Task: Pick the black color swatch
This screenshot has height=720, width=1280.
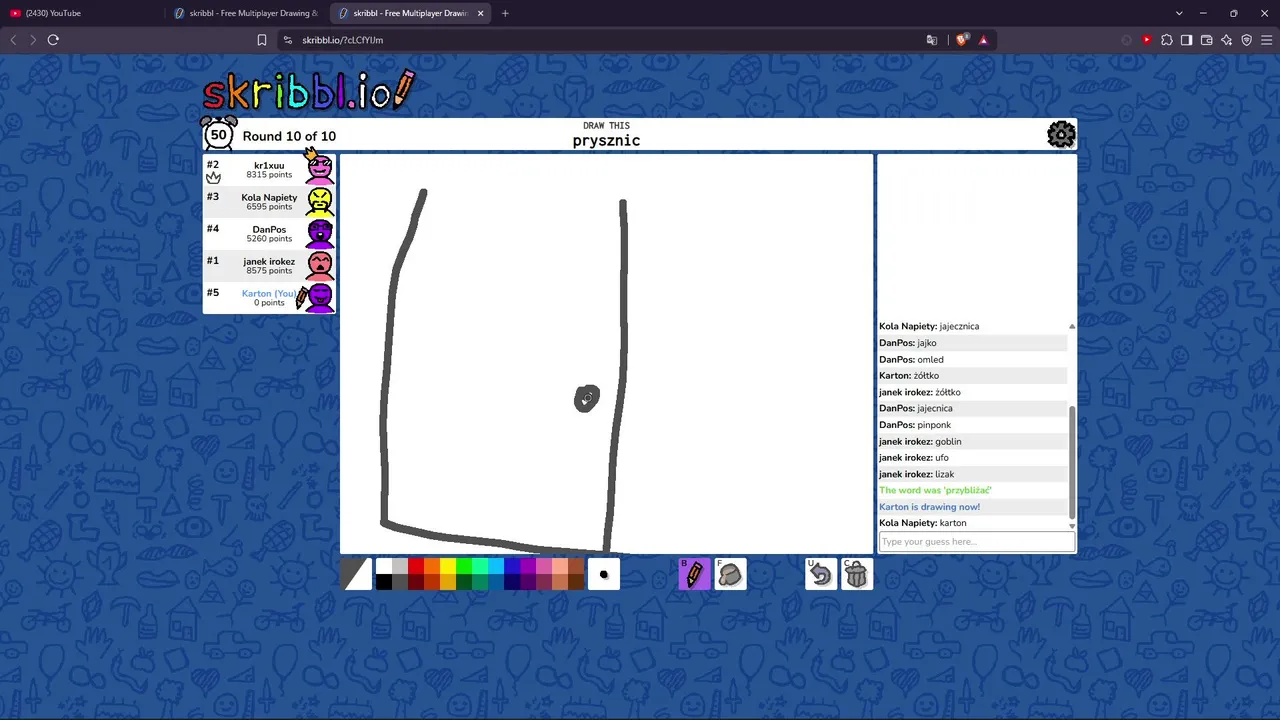Action: tap(384, 582)
